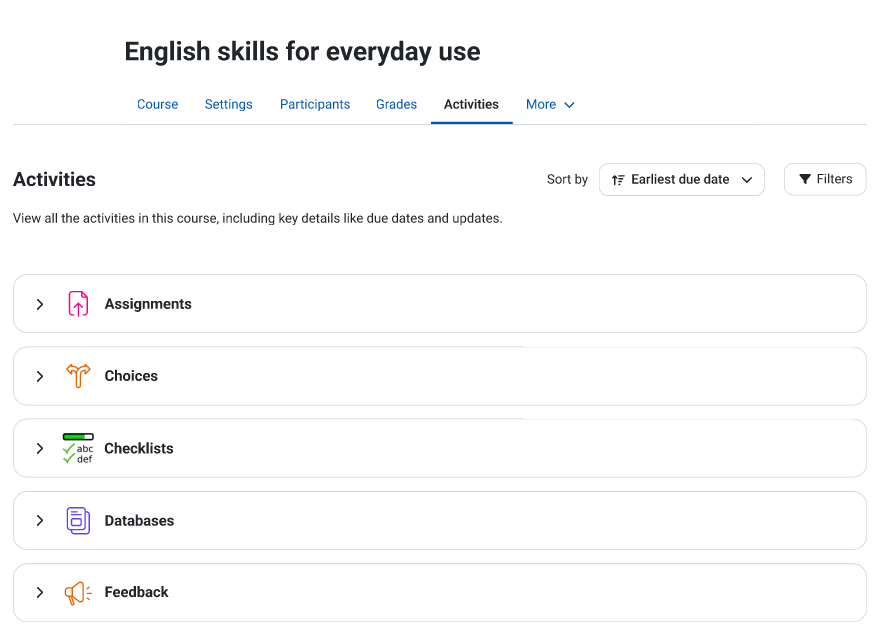Click the purple Databases icon
The width and height of the screenshot is (891, 625).
click(x=78, y=520)
